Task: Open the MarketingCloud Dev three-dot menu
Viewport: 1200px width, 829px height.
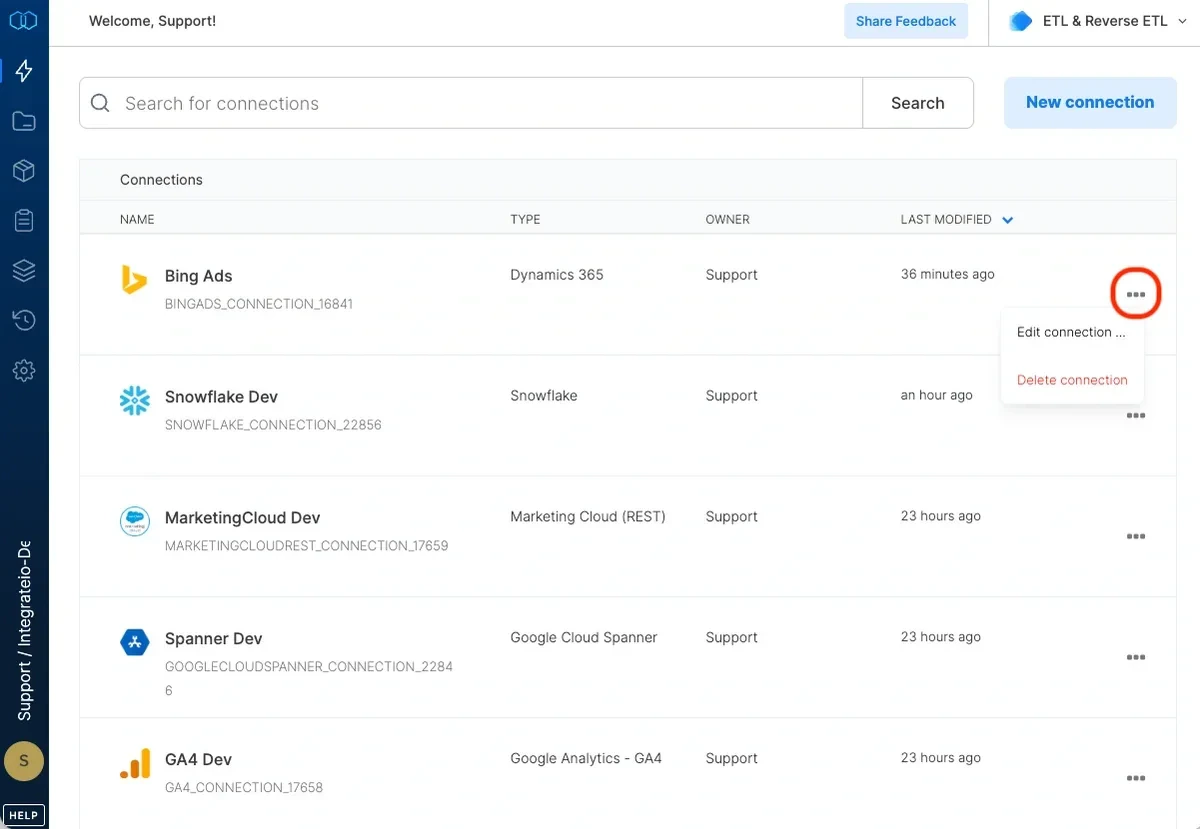Action: pos(1136,537)
